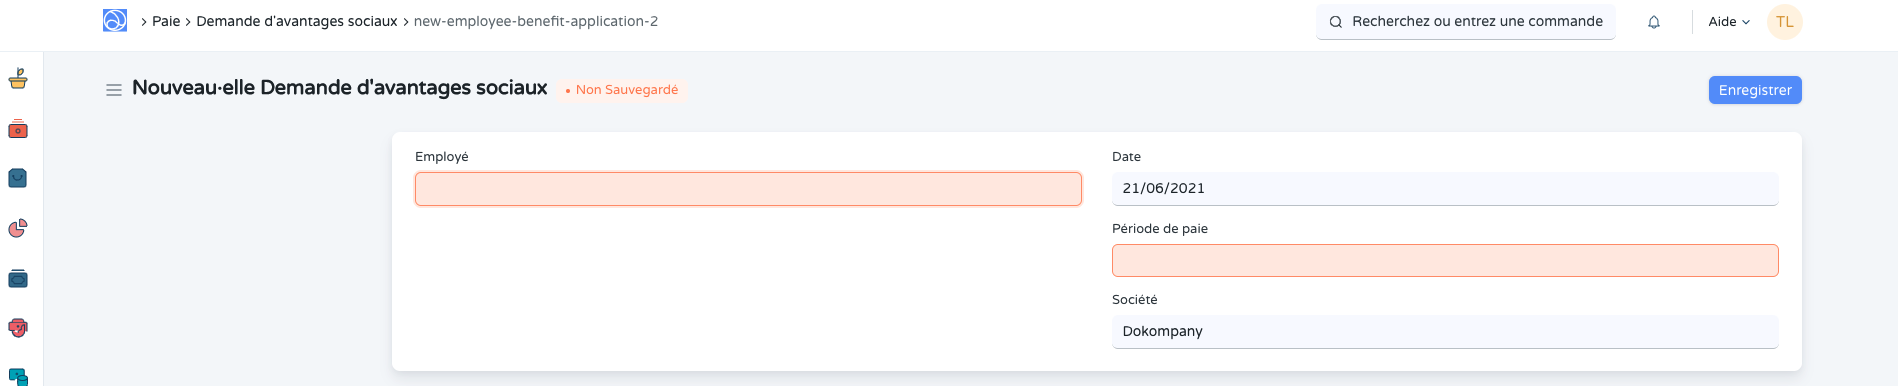1898x386 pixels.
Task: Click the Enregistrer button
Action: (1755, 90)
